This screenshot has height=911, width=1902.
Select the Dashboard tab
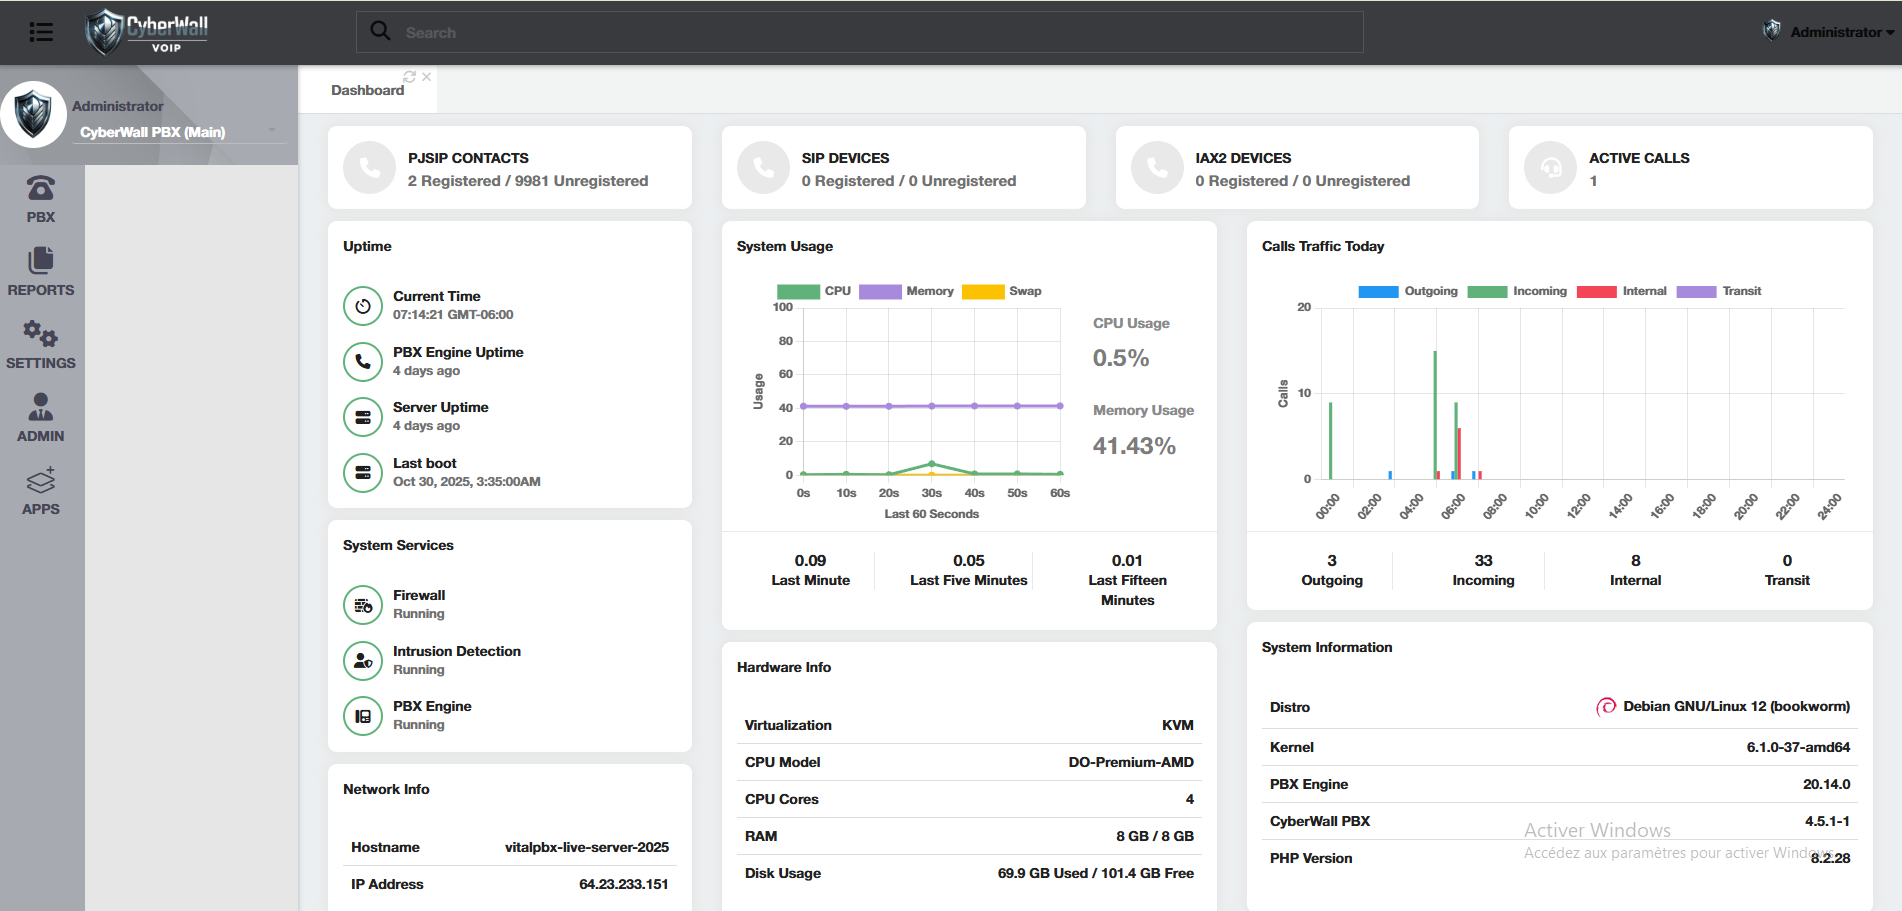point(367,90)
